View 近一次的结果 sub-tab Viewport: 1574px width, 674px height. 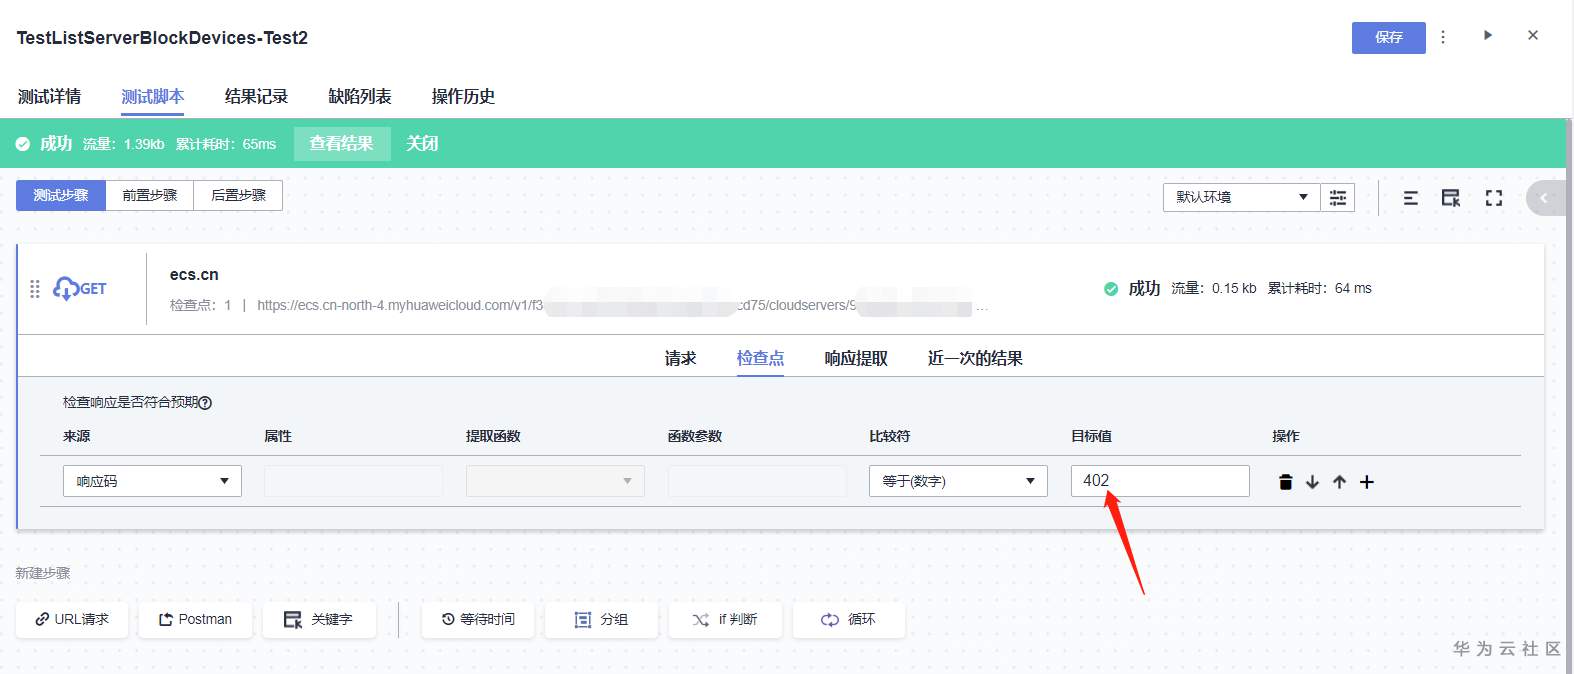[x=975, y=358]
